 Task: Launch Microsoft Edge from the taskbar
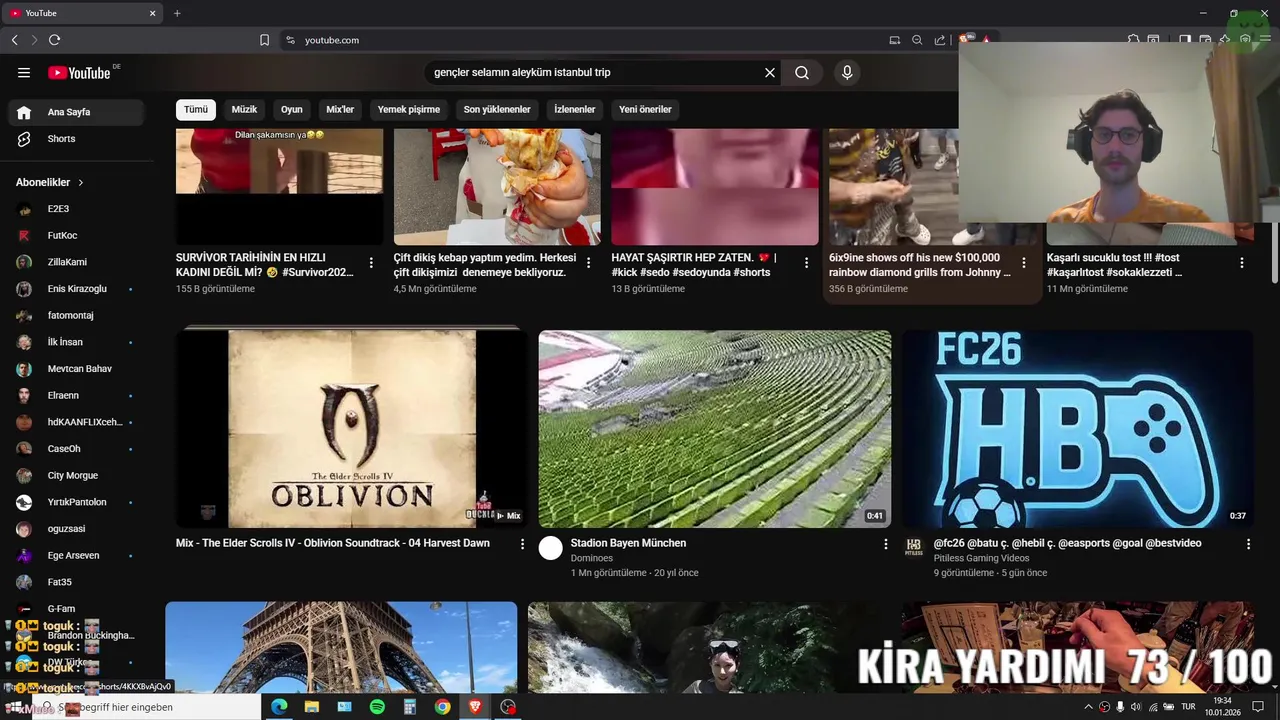[279, 707]
